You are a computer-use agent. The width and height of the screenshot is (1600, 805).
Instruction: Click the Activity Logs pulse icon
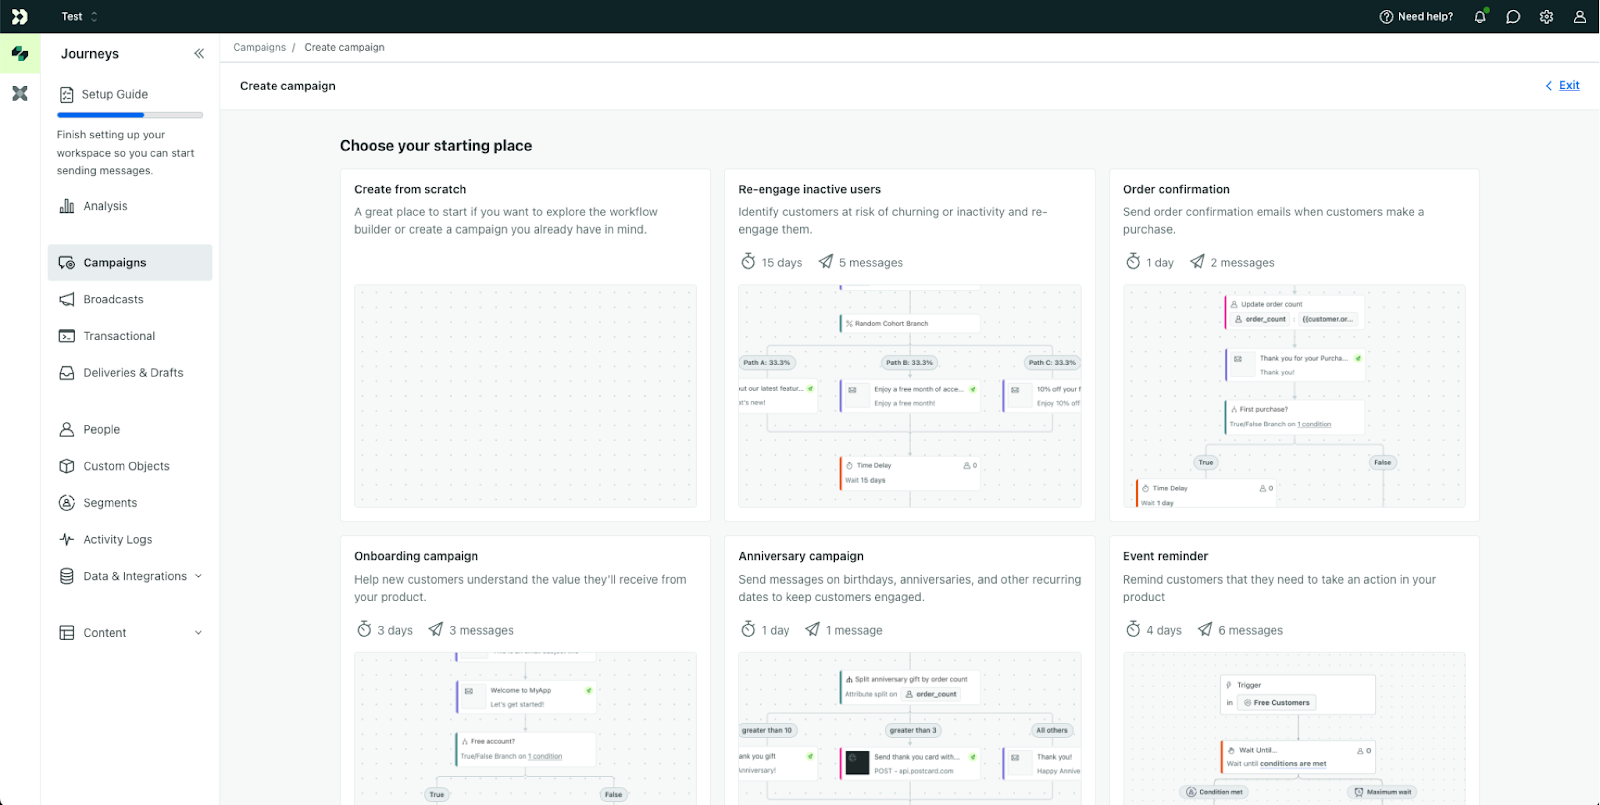coord(67,540)
